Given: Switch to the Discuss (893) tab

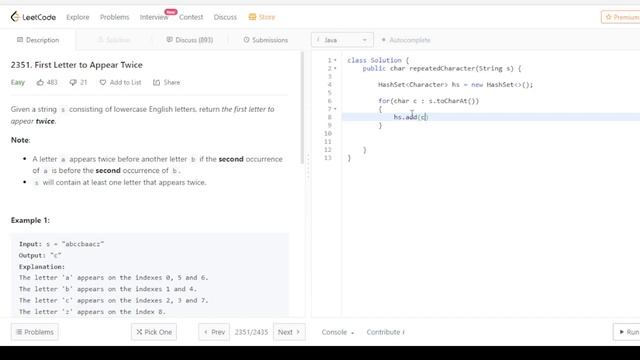Looking at the screenshot, I should (x=190, y=40).
